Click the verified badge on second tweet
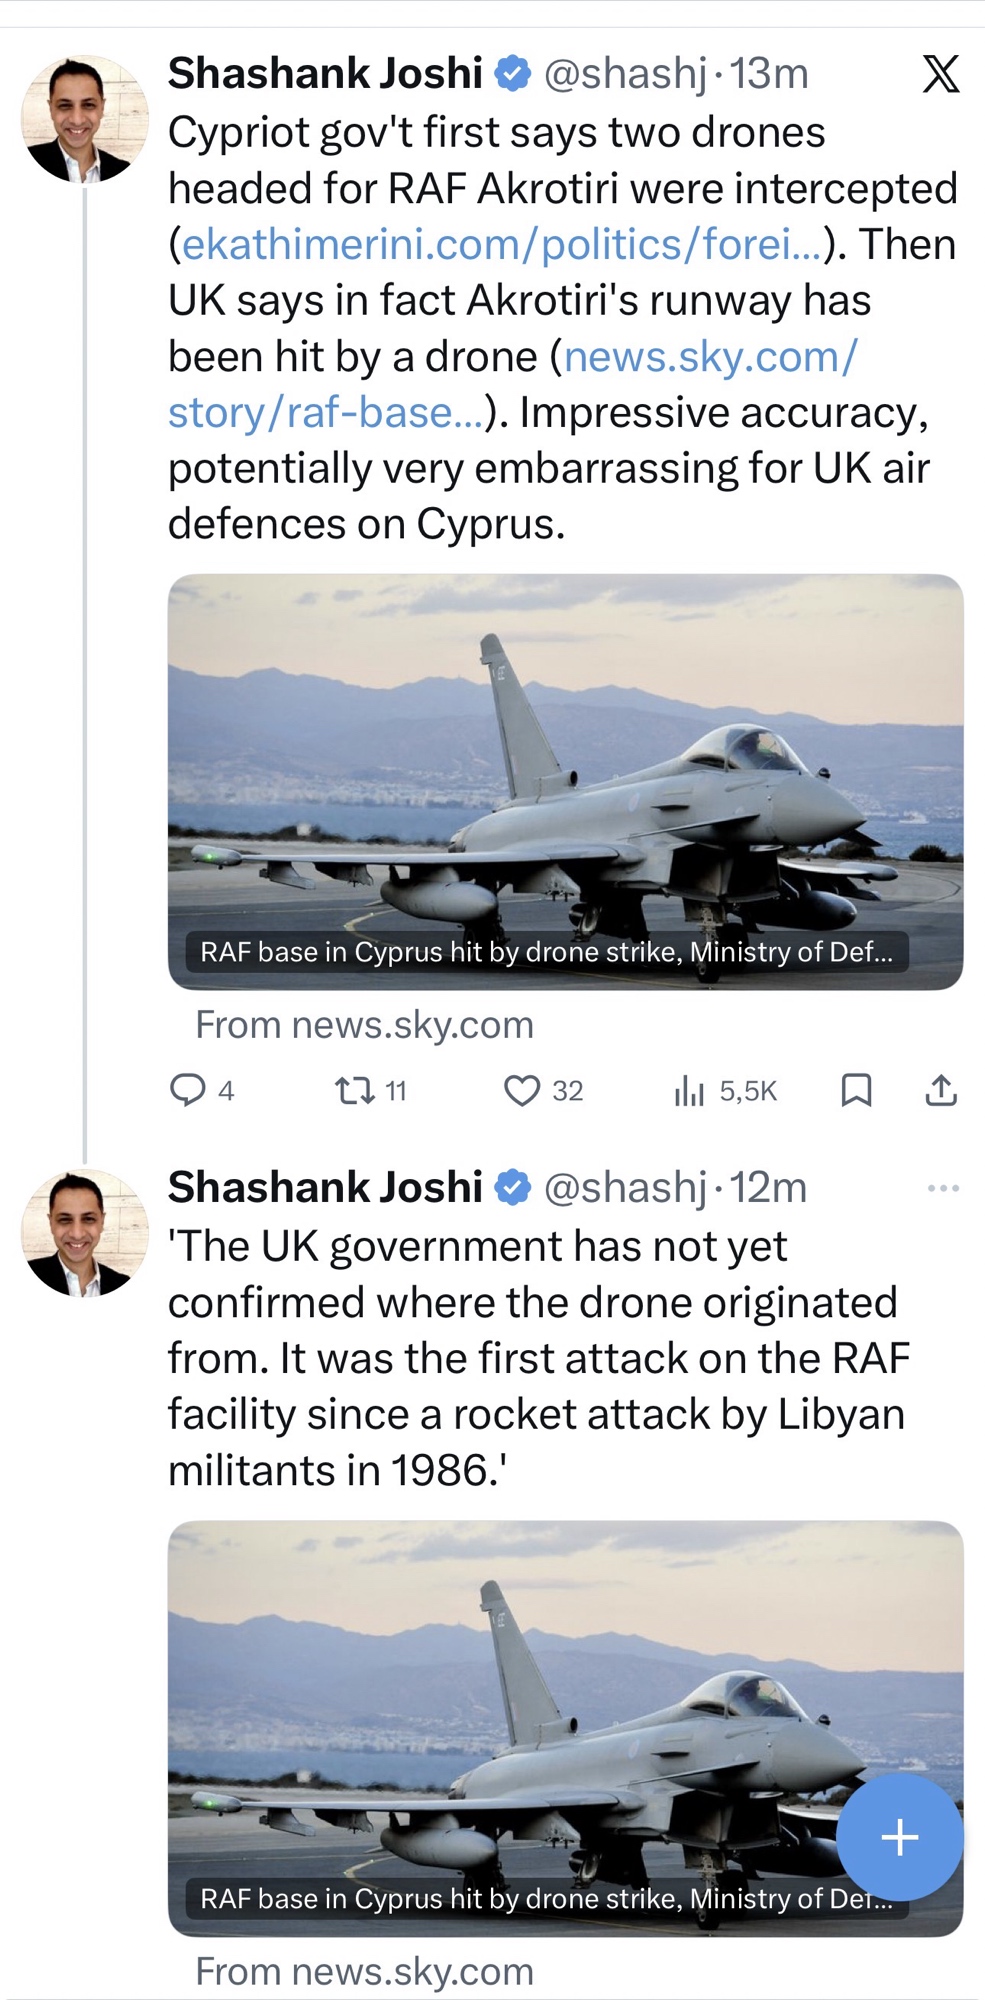985x2000 pixels. coord(513,1188)
